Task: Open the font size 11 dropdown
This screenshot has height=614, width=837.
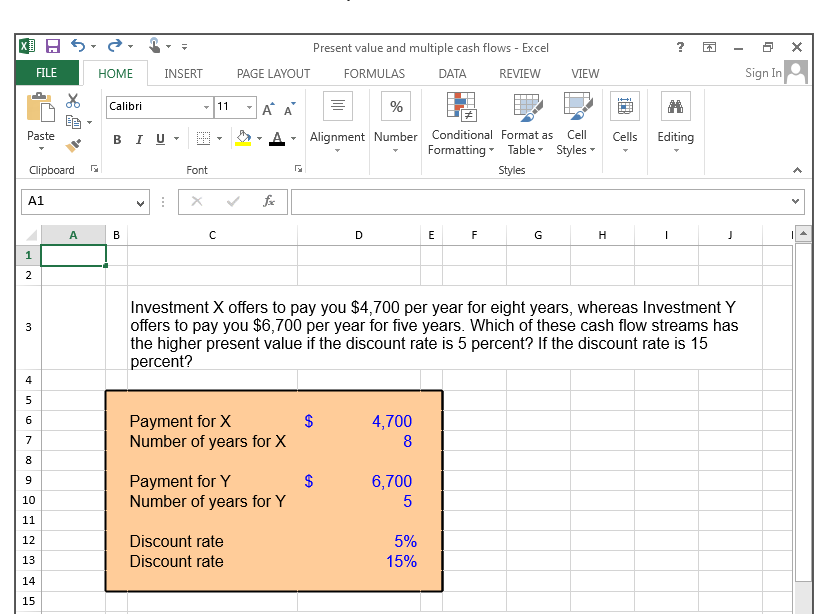Action: point(249,107)
